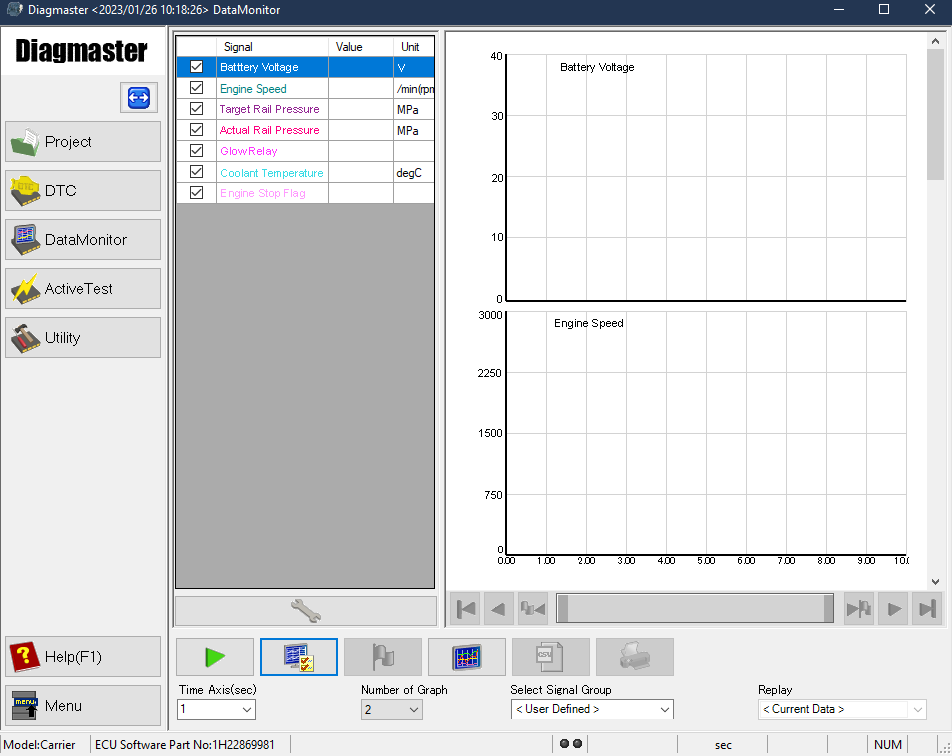Image resolution: width=952 pixels, height=756 pixels.
Task: Jump to the last replay frame
Action: click(x=926, y=608)
